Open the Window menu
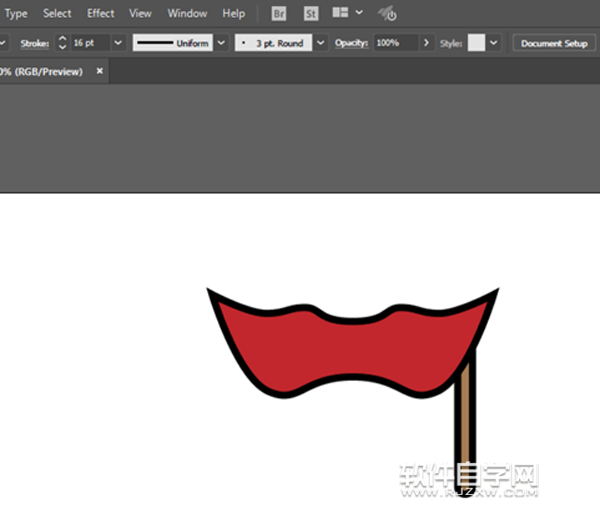Image resolution: width=600 pixels, height=513 pixels. (187, 14)
